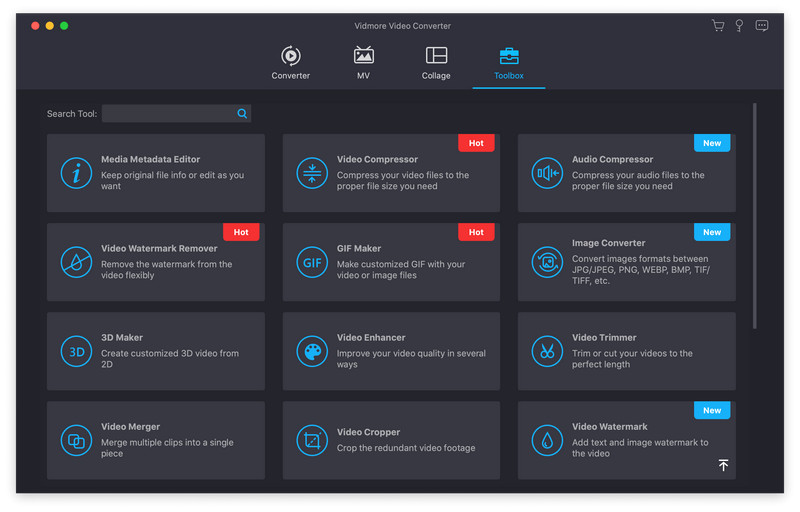Click the Search Tool input field
Screen dimensions: 800x512
point(168,114)
